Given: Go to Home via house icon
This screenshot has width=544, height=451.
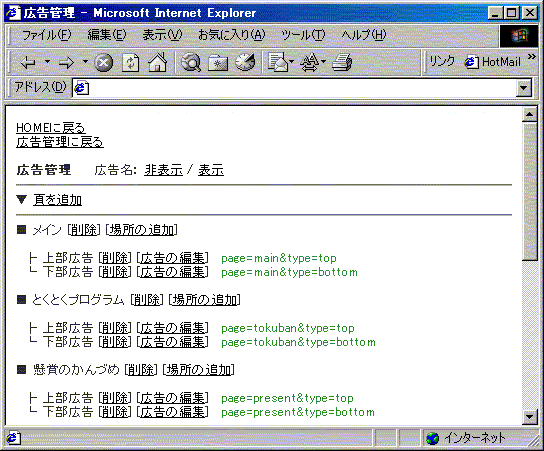Looking at the screenshot, I should coord(158,62).
